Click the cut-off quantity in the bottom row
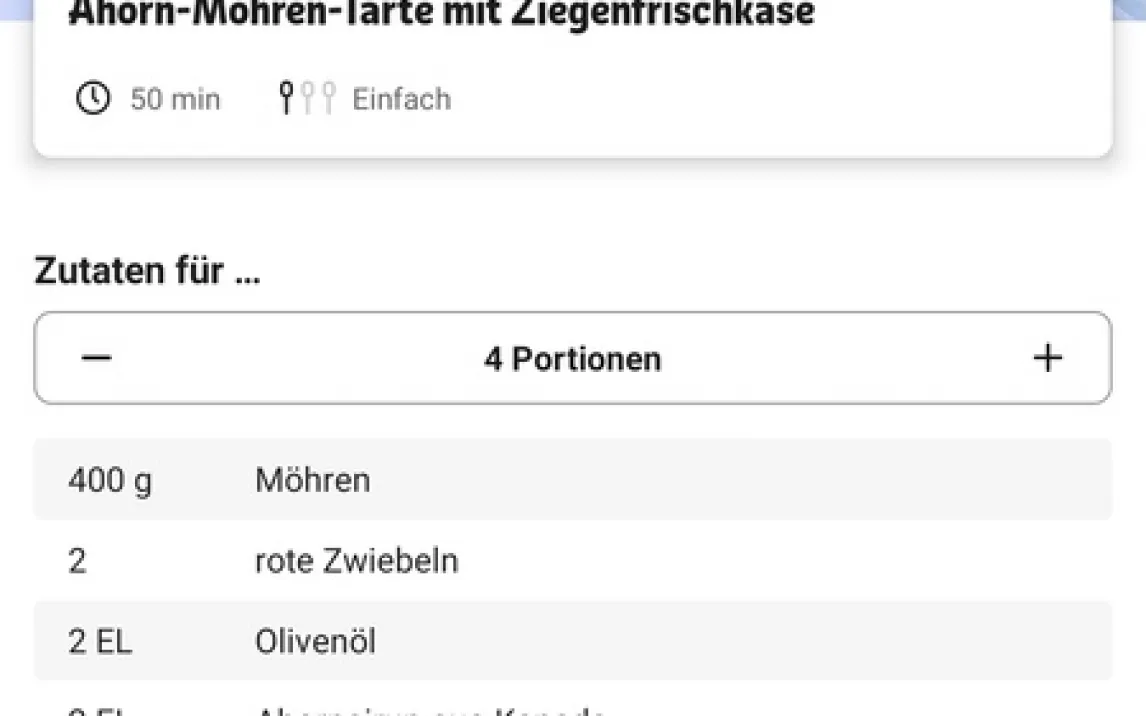The height and width of the screenshot is (716, 1146). point(95,711)
